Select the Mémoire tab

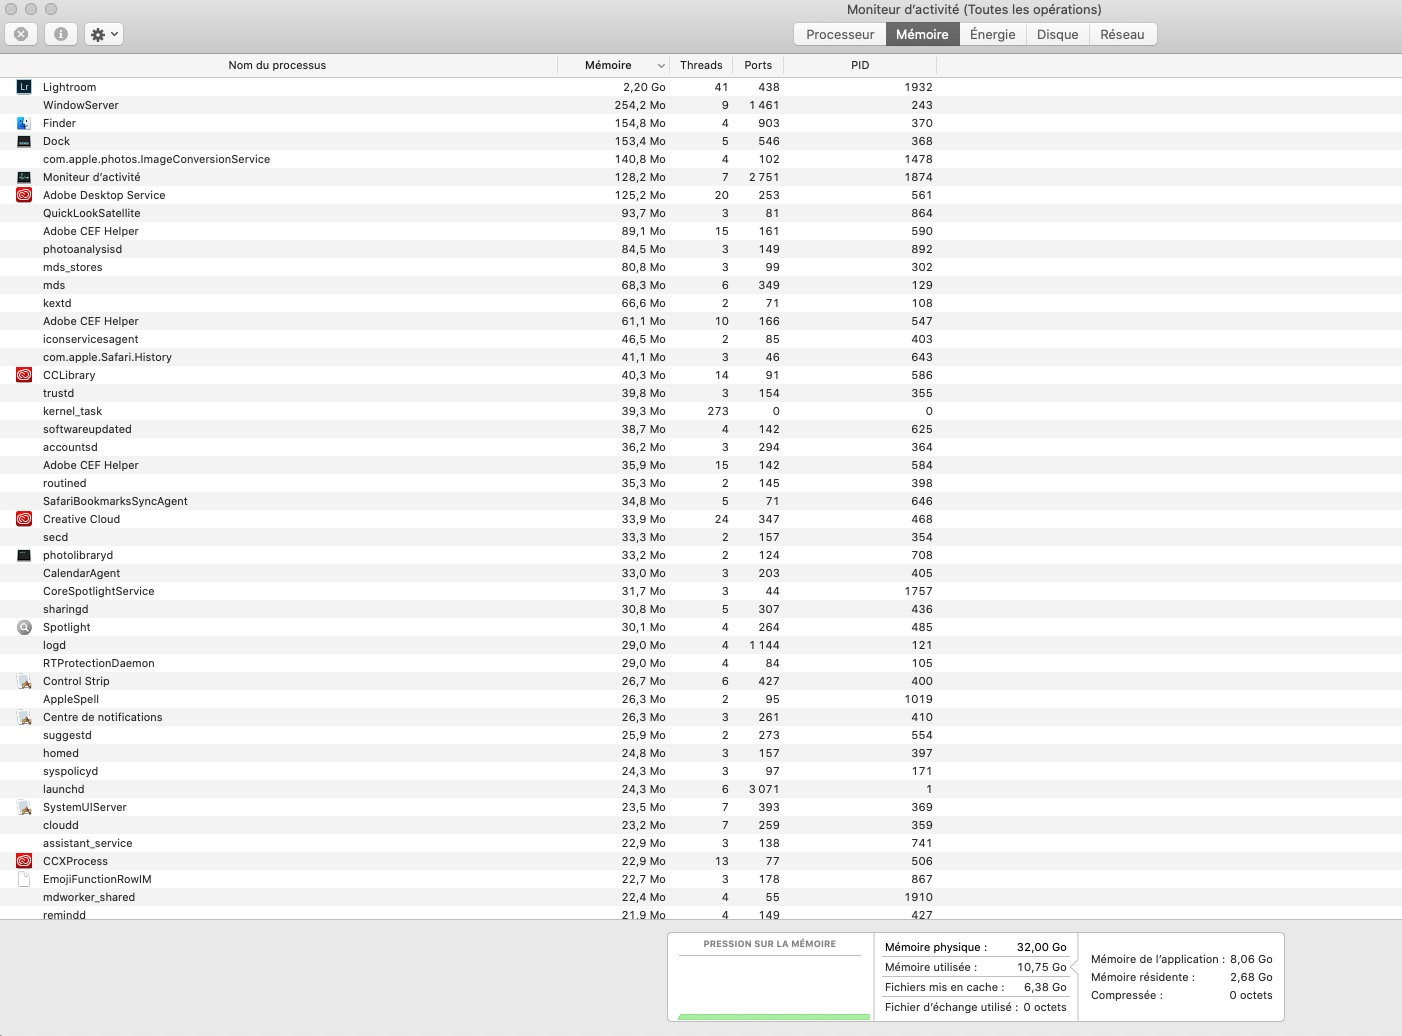click(922, 34)
